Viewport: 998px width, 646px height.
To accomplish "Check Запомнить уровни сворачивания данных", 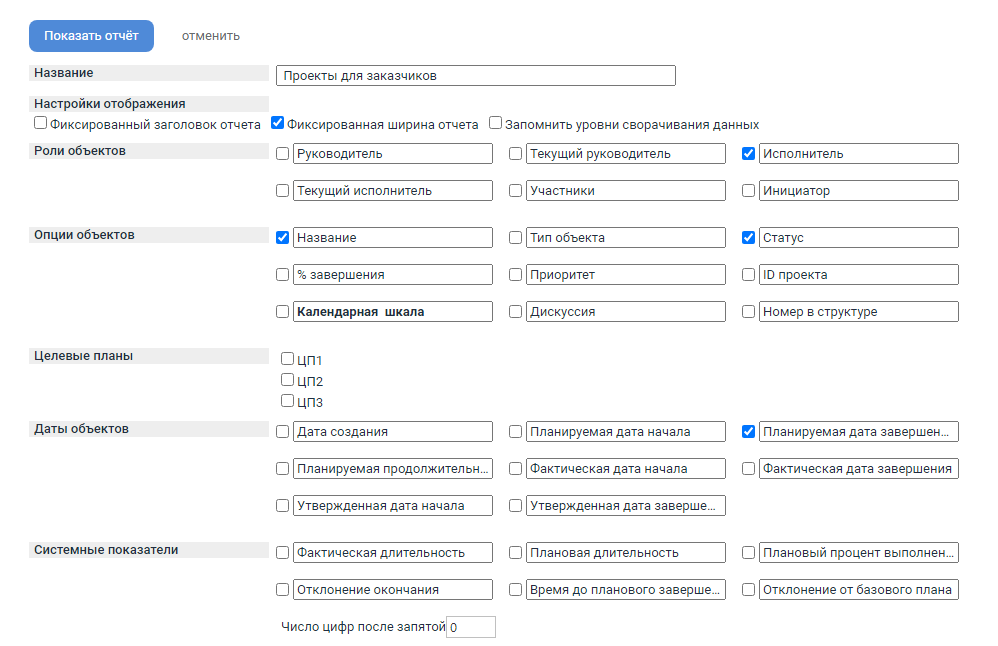I will [495, 124].
